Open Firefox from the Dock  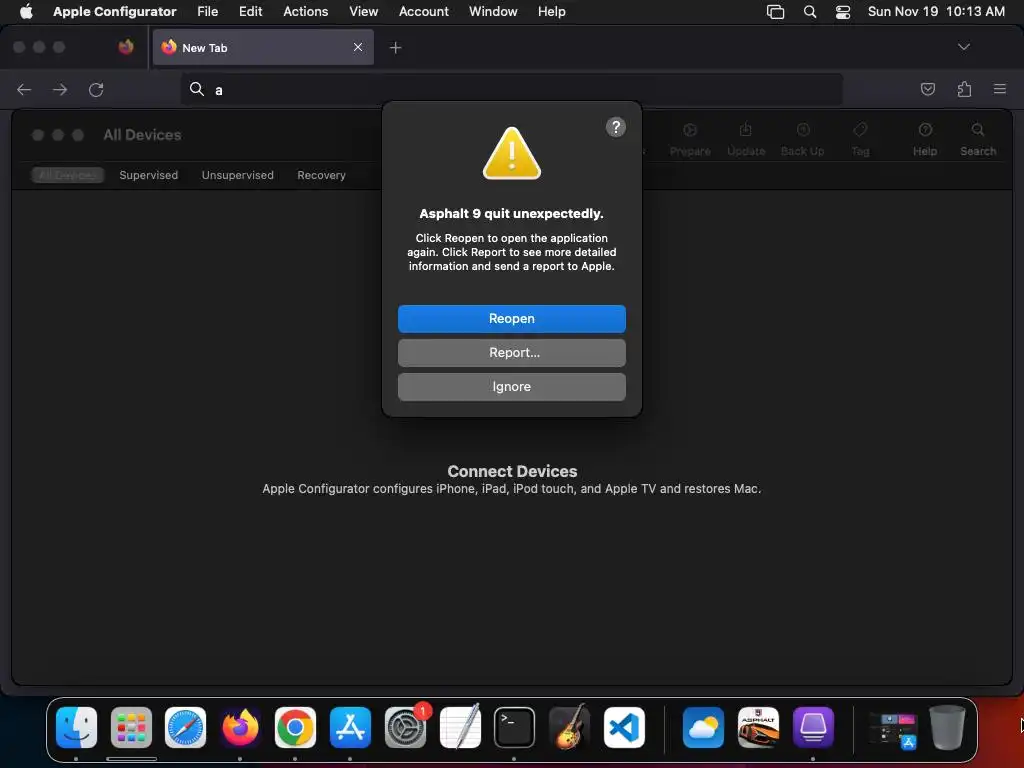pos(240,728)
